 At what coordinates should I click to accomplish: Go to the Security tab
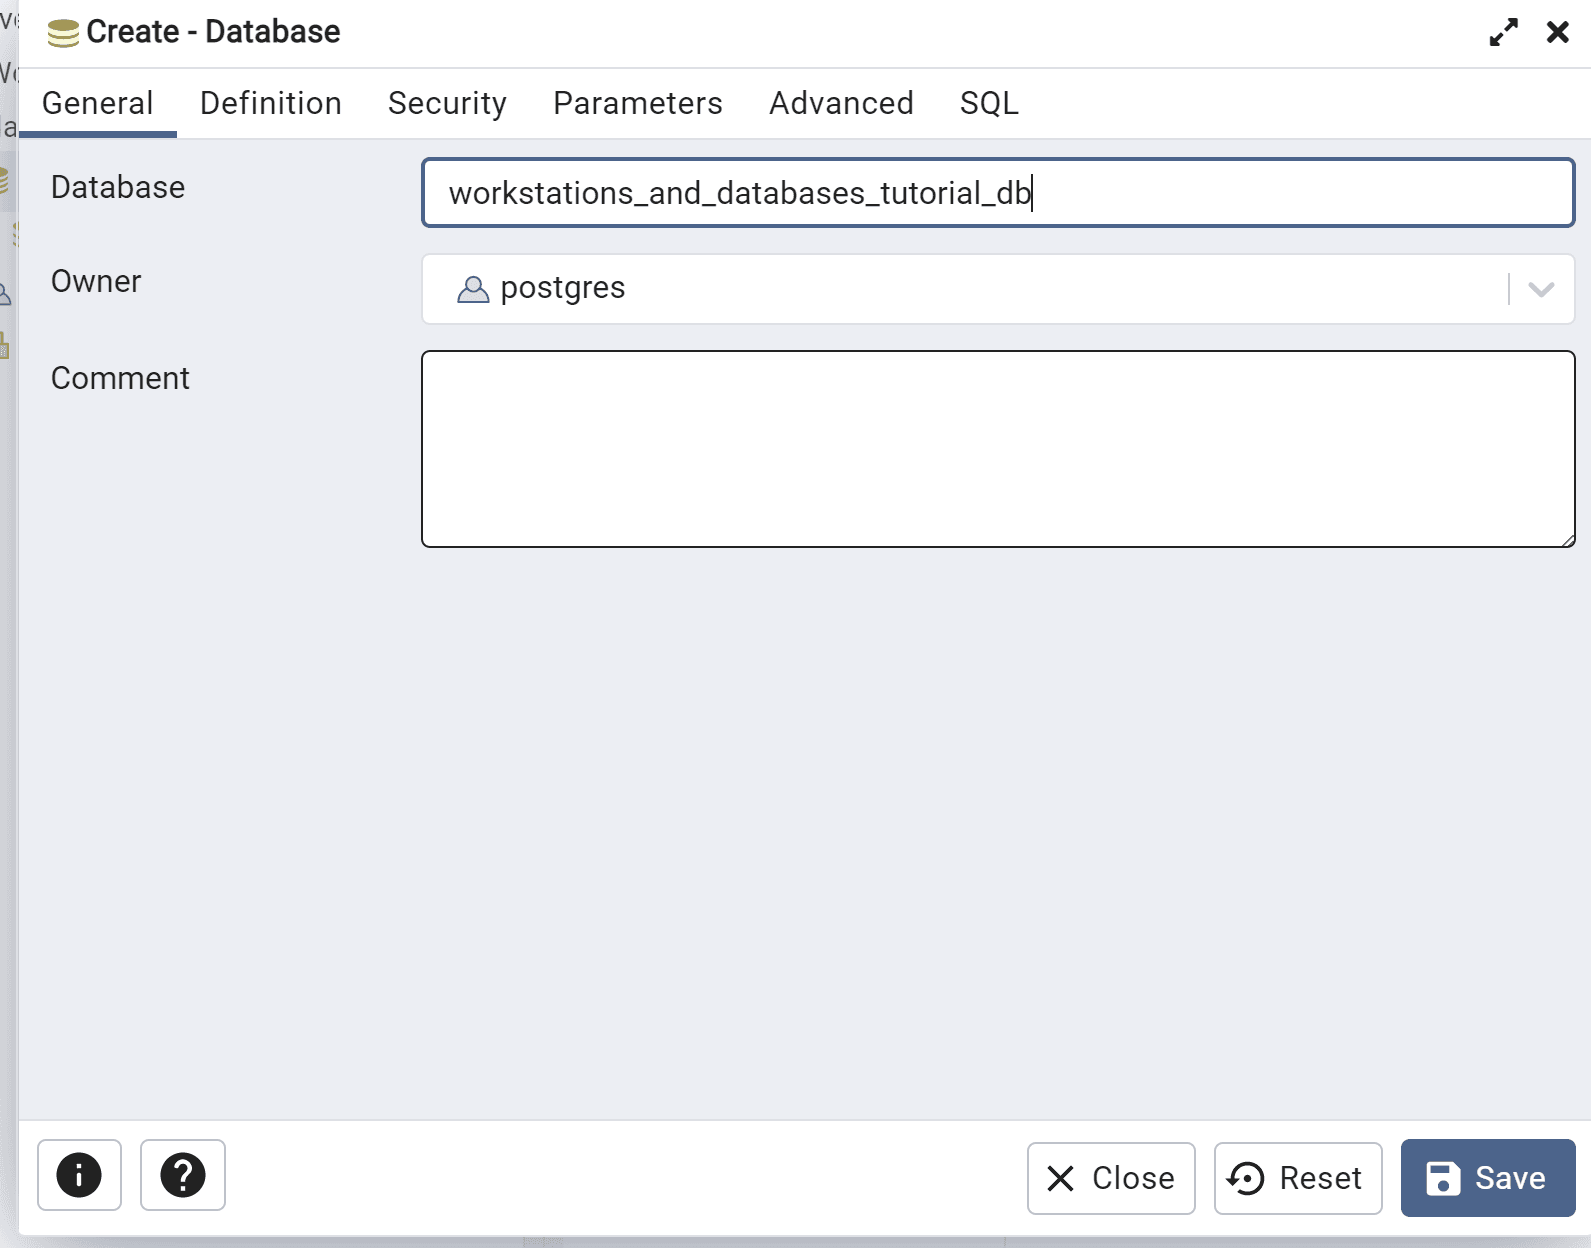(447, 103)
